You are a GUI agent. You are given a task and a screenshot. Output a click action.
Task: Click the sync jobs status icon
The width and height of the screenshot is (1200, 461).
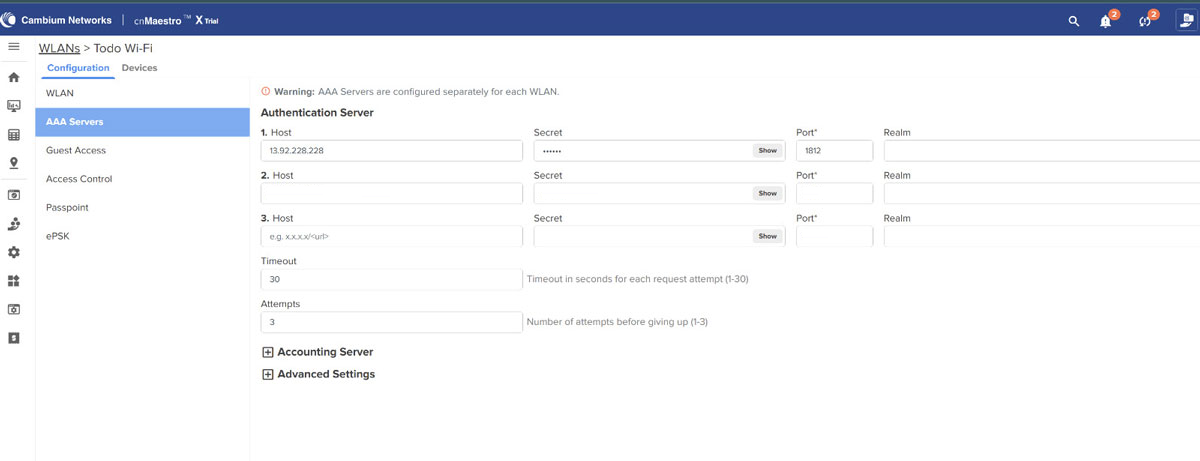tap(1146, 21)
